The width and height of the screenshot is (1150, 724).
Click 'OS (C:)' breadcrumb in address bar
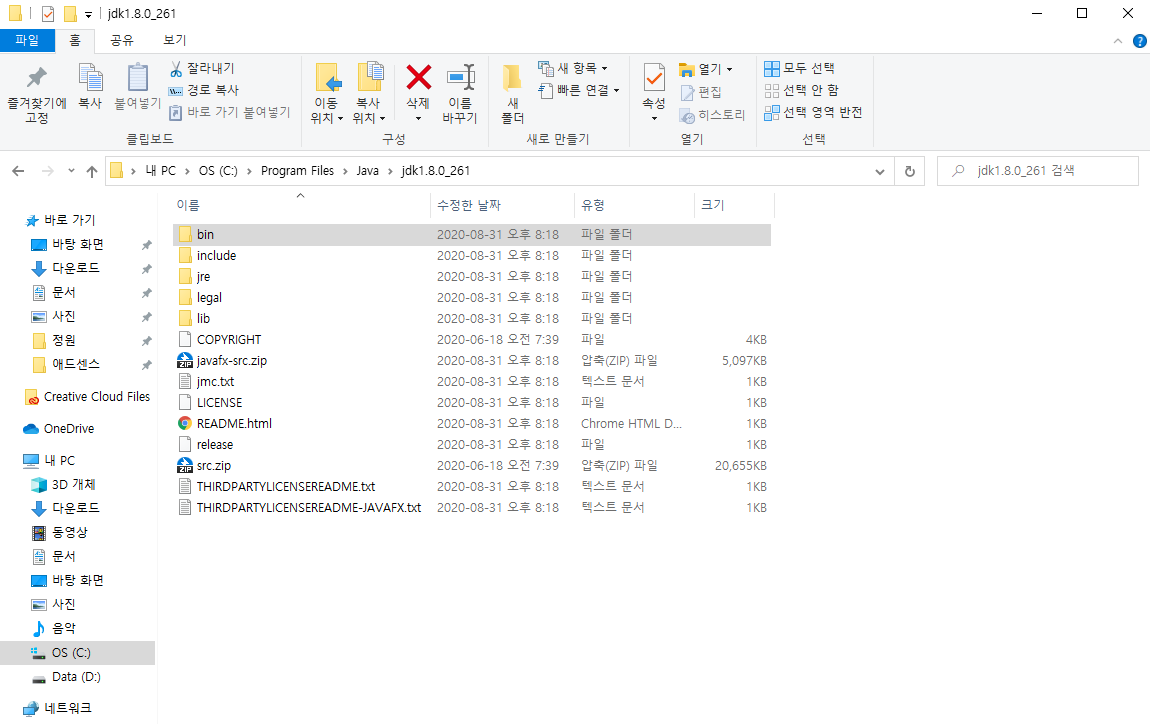[218, 171]
